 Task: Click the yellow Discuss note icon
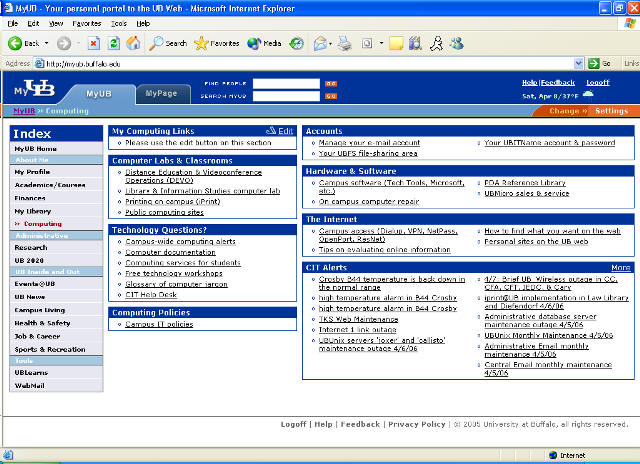396,43
